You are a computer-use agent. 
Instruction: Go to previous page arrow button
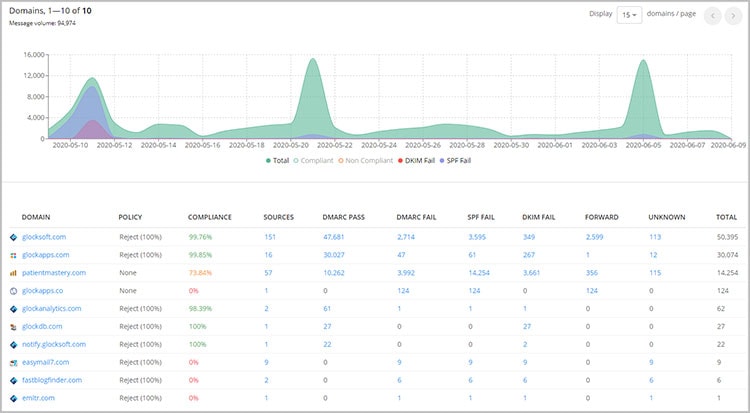712,16
